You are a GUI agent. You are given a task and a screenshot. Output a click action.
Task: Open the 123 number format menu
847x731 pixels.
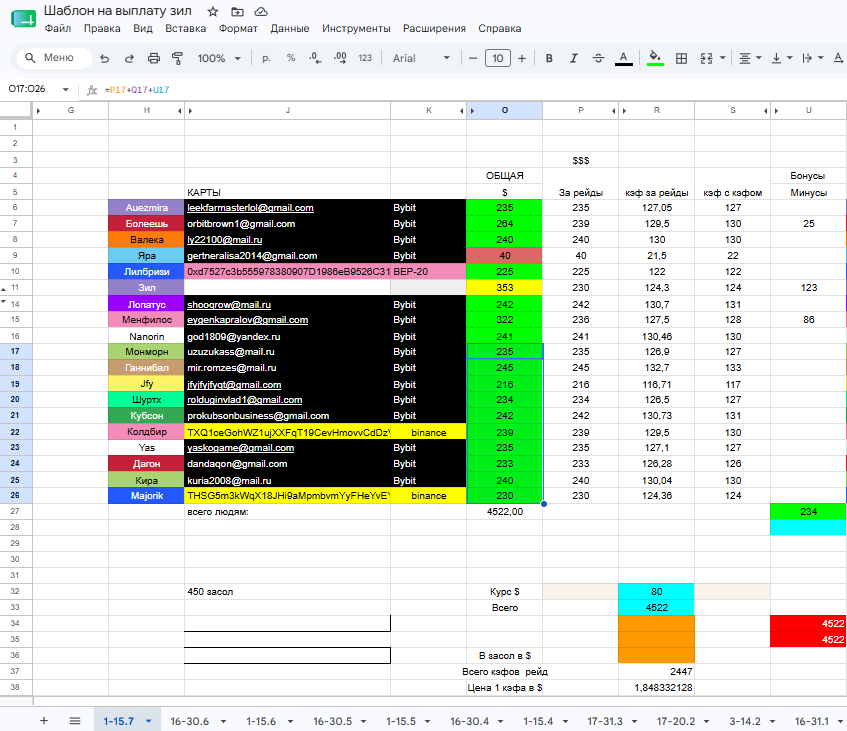[365, 58]
